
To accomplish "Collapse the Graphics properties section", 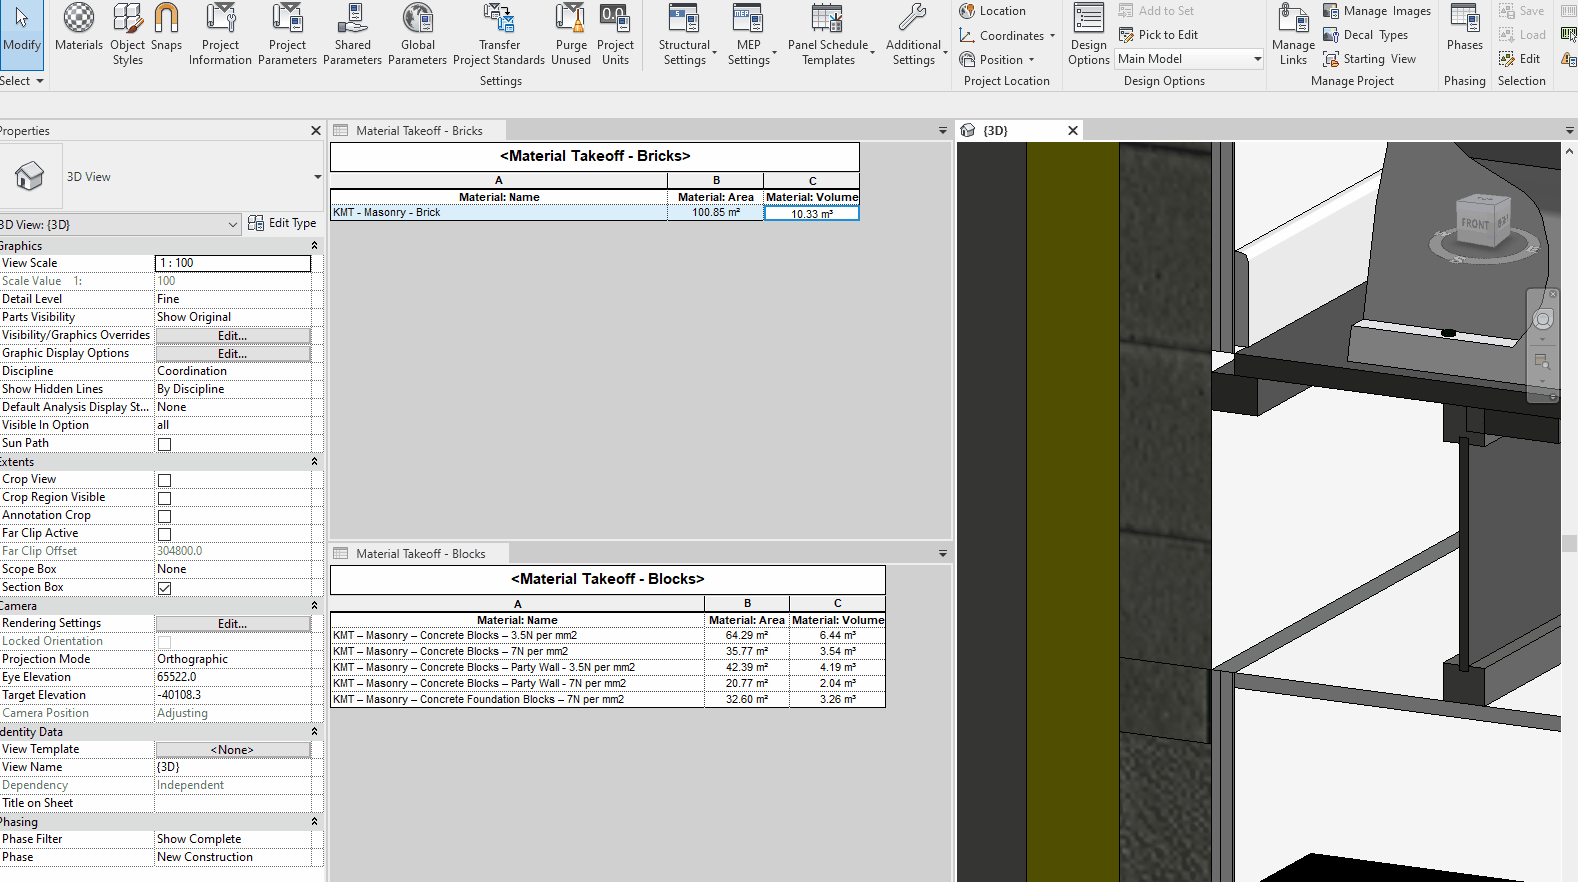I will point(314,246).
